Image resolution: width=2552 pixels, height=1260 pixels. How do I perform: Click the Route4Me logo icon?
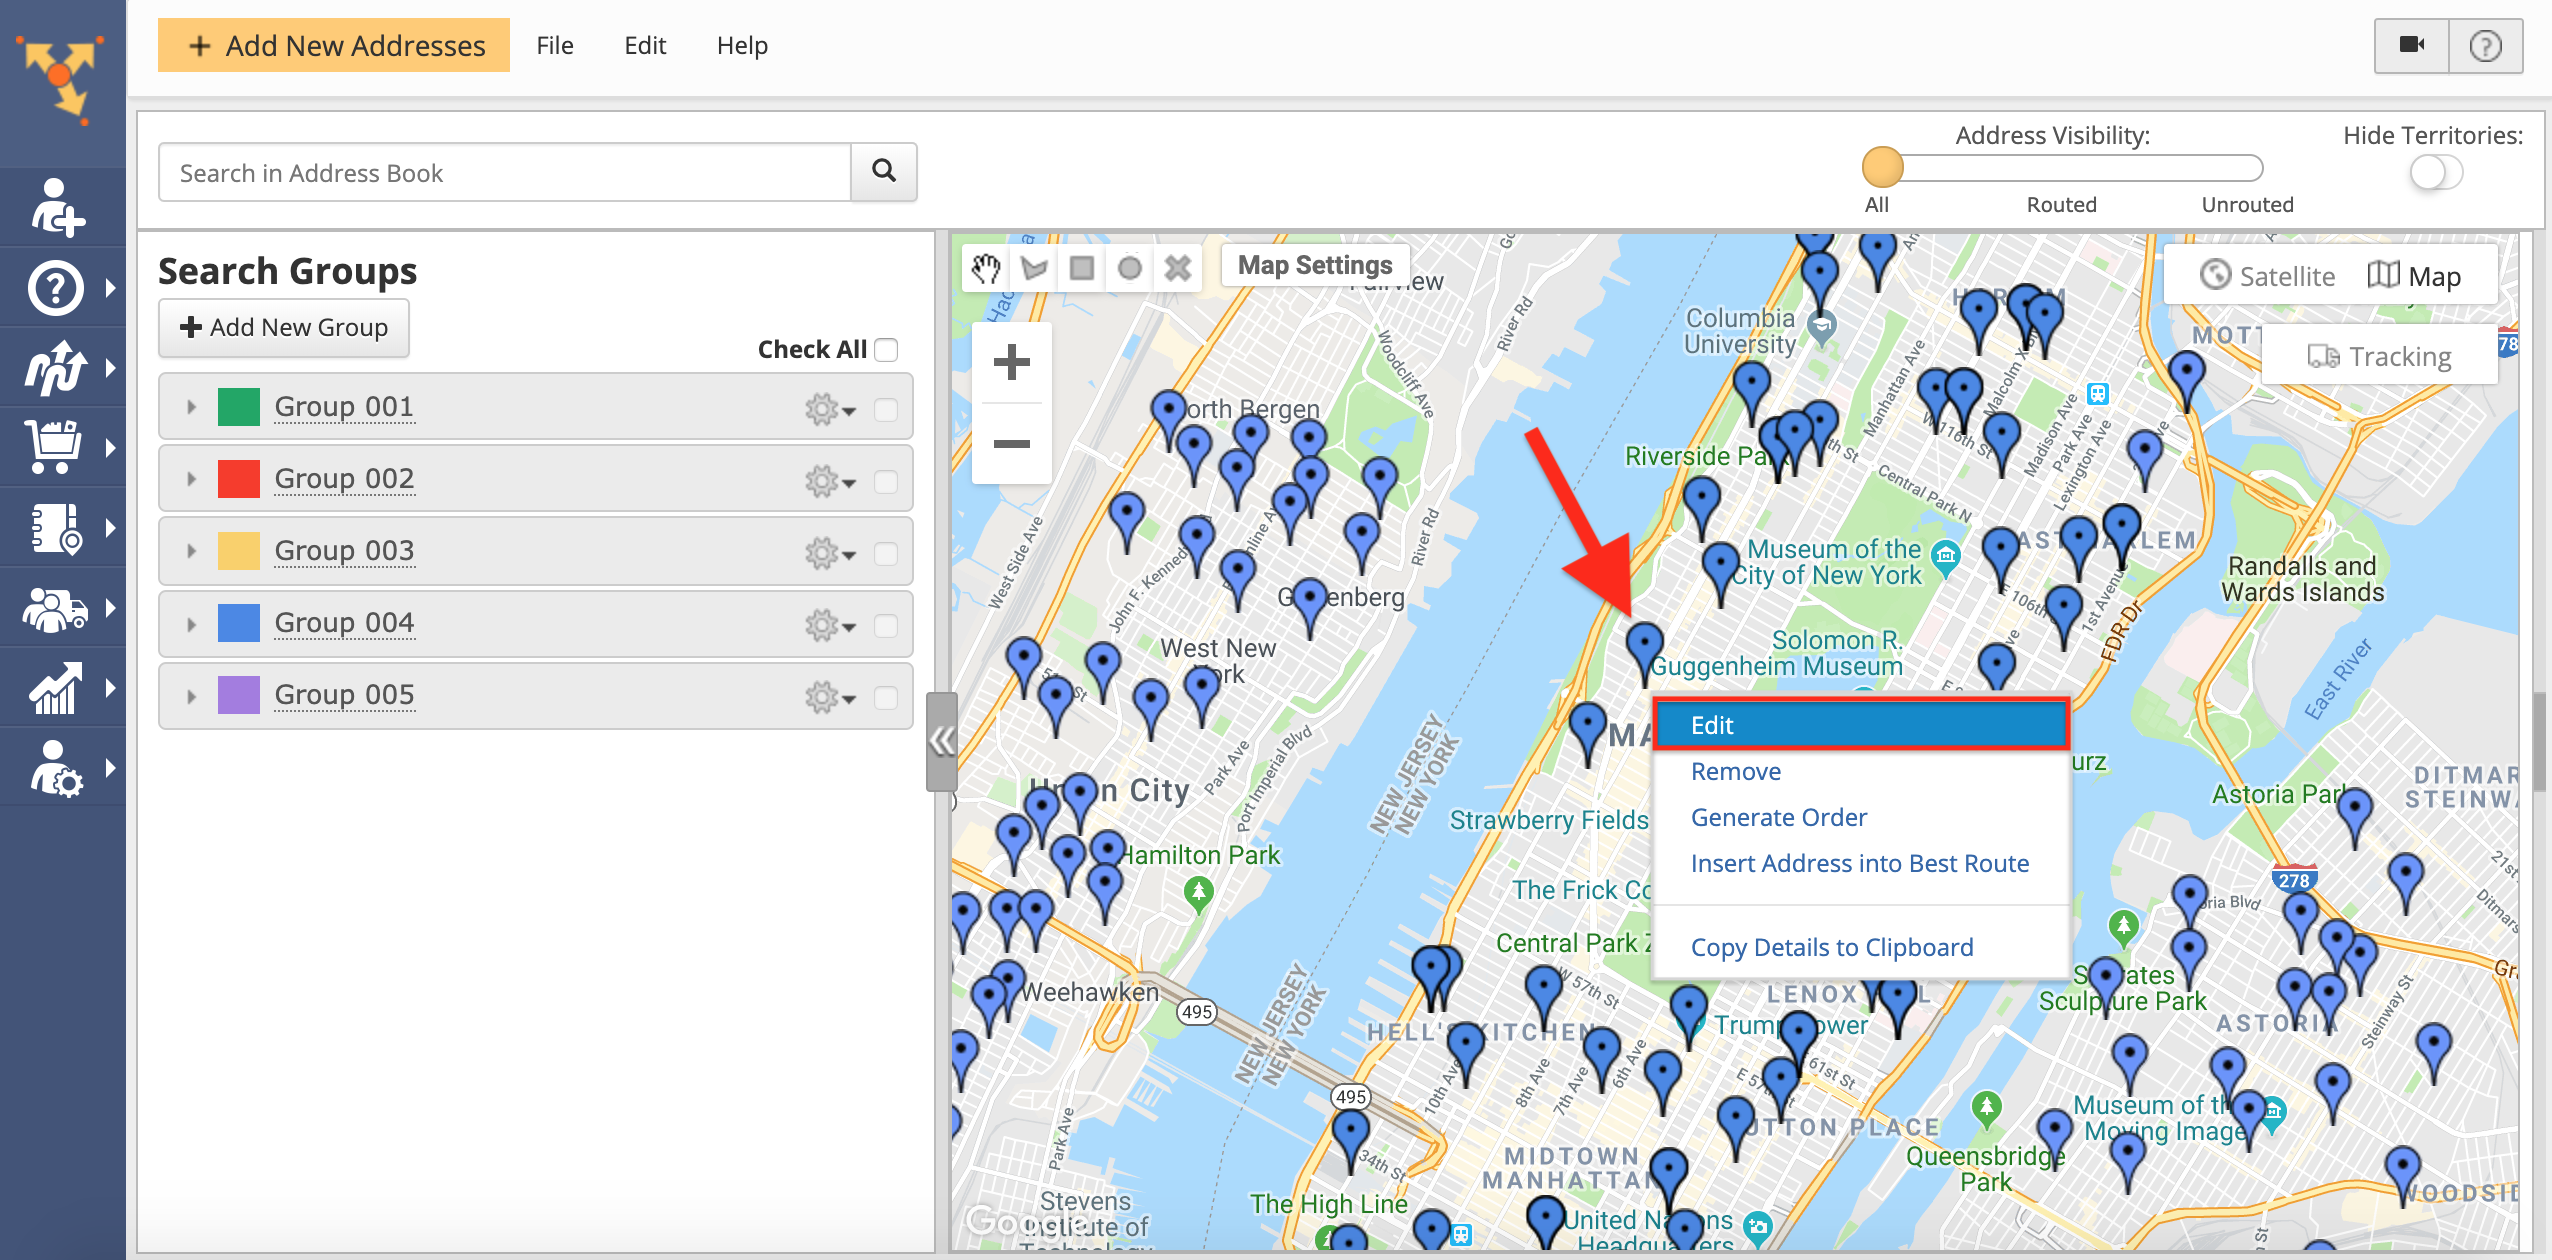coord(62,78)
